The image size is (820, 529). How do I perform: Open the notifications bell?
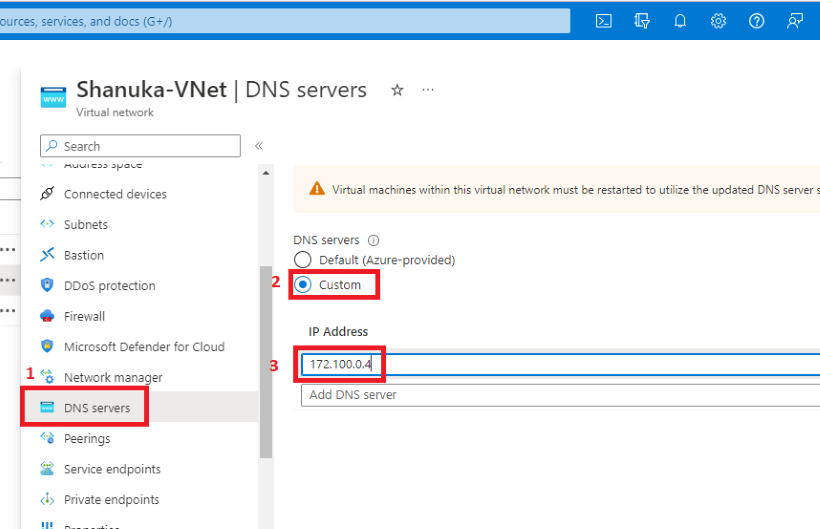(x=680, y=21)
